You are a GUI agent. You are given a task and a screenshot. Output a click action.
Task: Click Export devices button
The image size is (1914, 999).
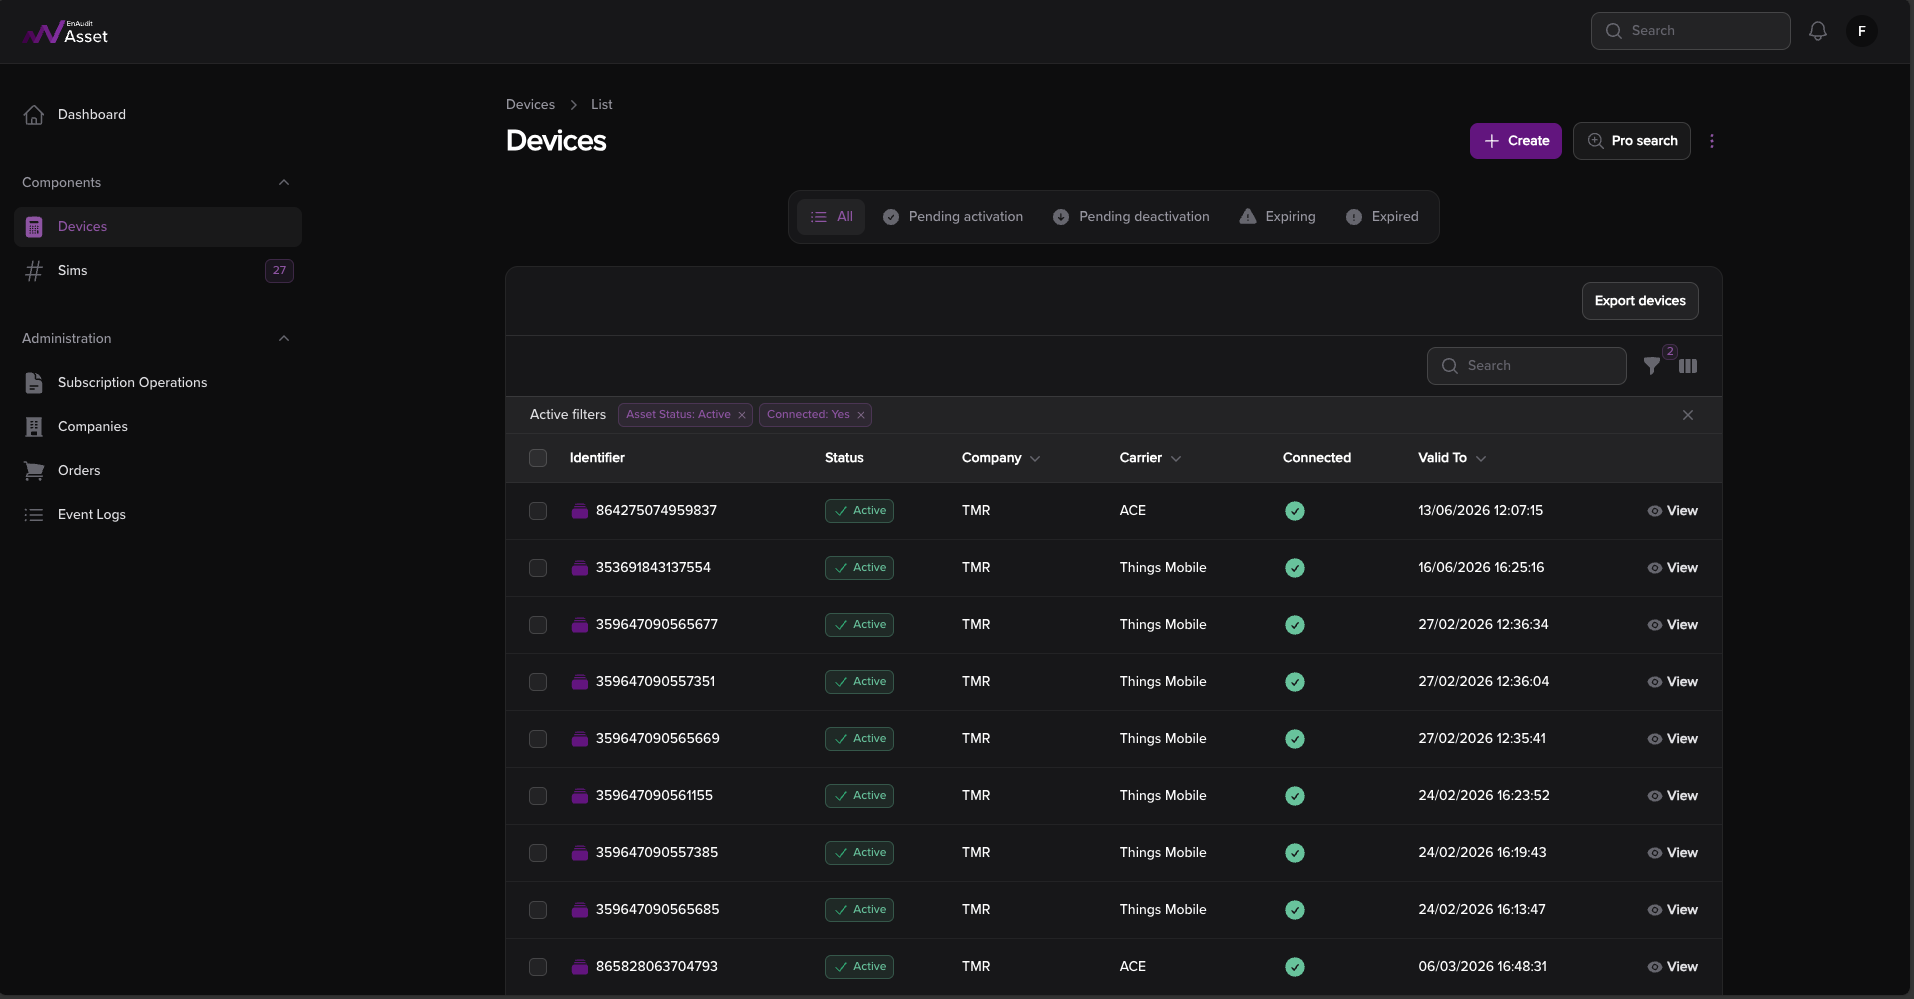point(1640,301)
